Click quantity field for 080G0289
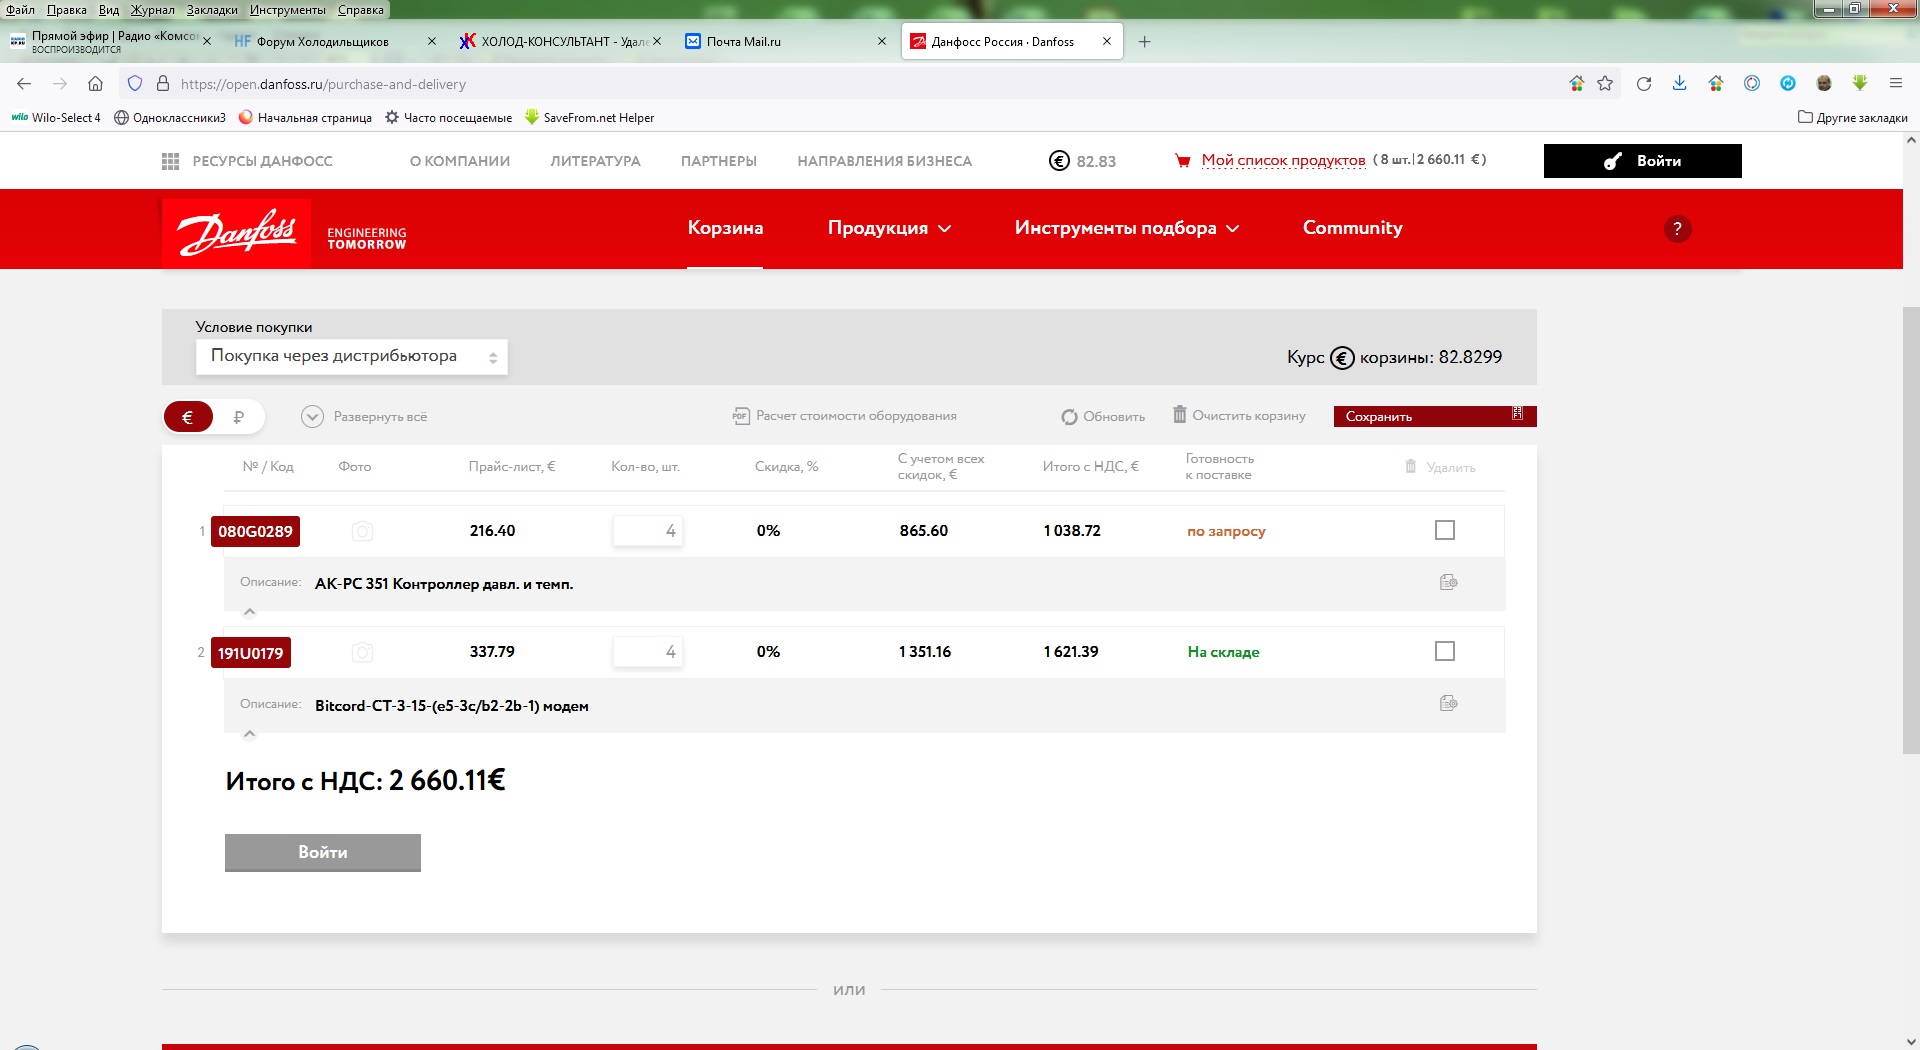1920x1050 pixels. 648,531
